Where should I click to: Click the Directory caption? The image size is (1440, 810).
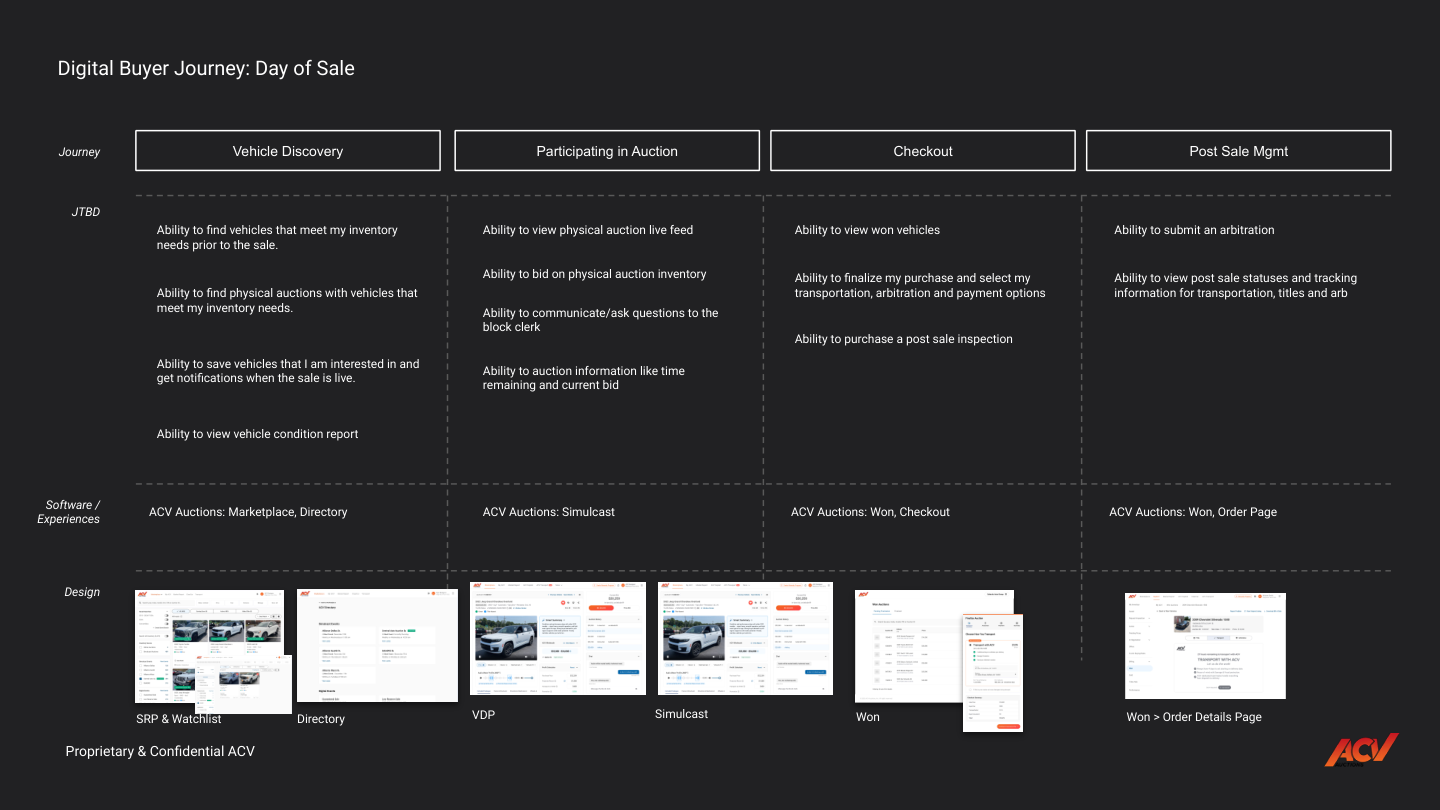(x=321, y=719)
